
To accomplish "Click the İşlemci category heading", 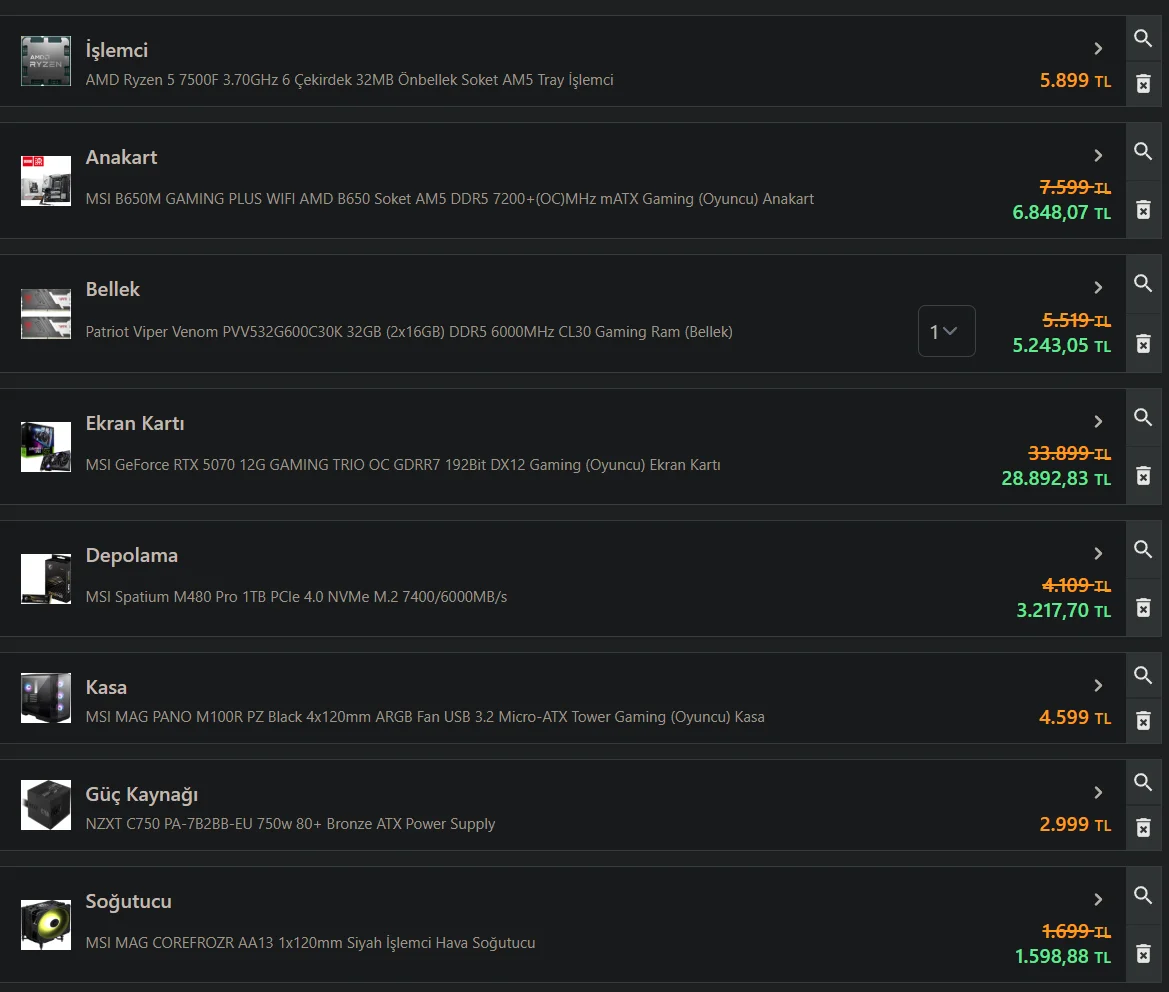I will point(116,50).
